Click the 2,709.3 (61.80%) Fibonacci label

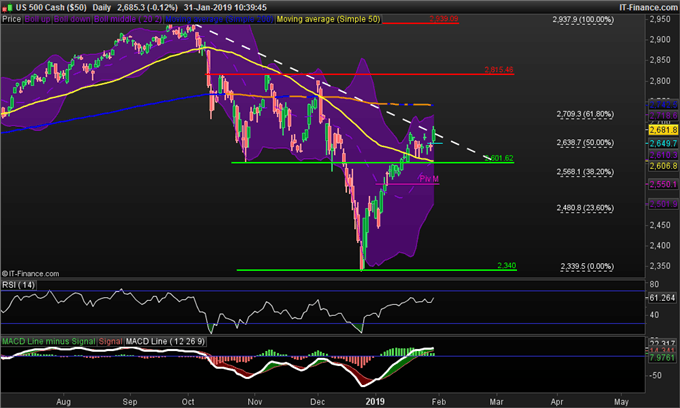tap(585, 114)
